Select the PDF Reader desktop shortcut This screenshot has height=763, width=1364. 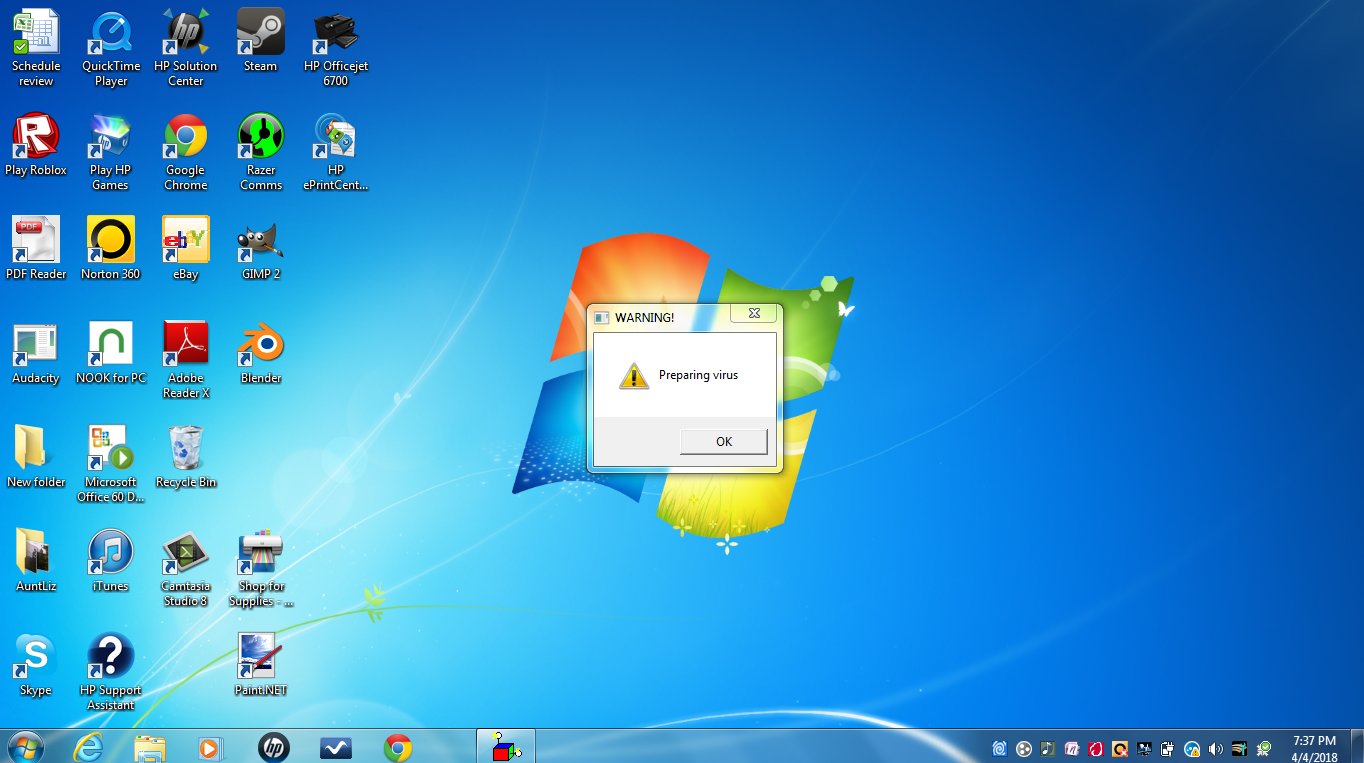click(x=36, y=249)
